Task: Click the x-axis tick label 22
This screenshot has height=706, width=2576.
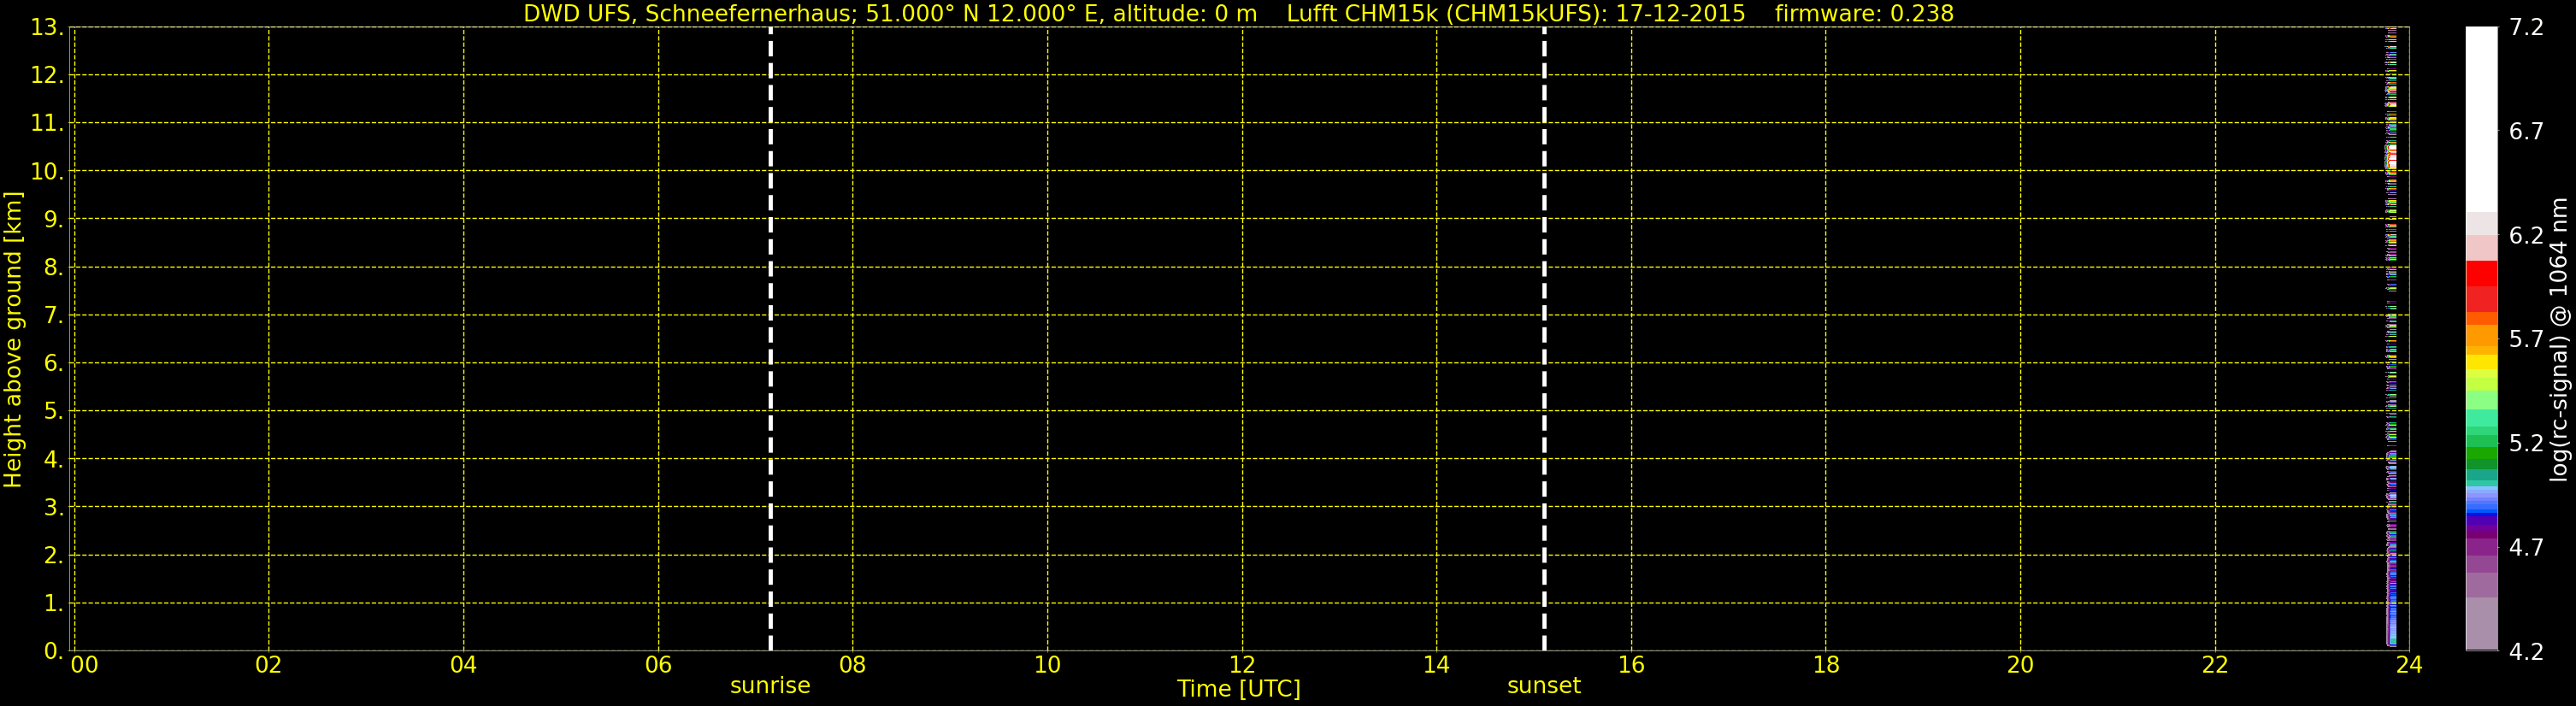Action: click(2215, 665)
